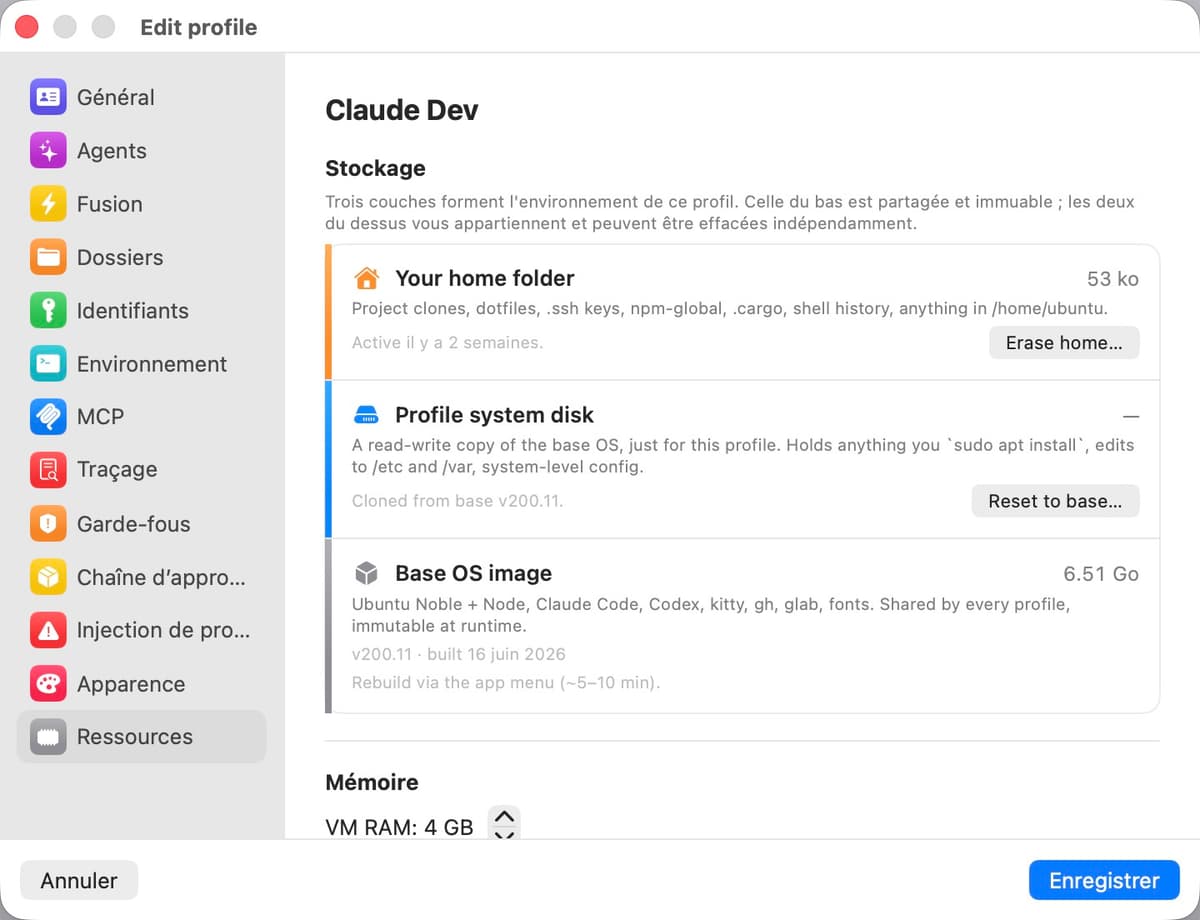The image size is (1200, 920).
Task: Click the Erase home… button
Action: (x=1064, y=342)
